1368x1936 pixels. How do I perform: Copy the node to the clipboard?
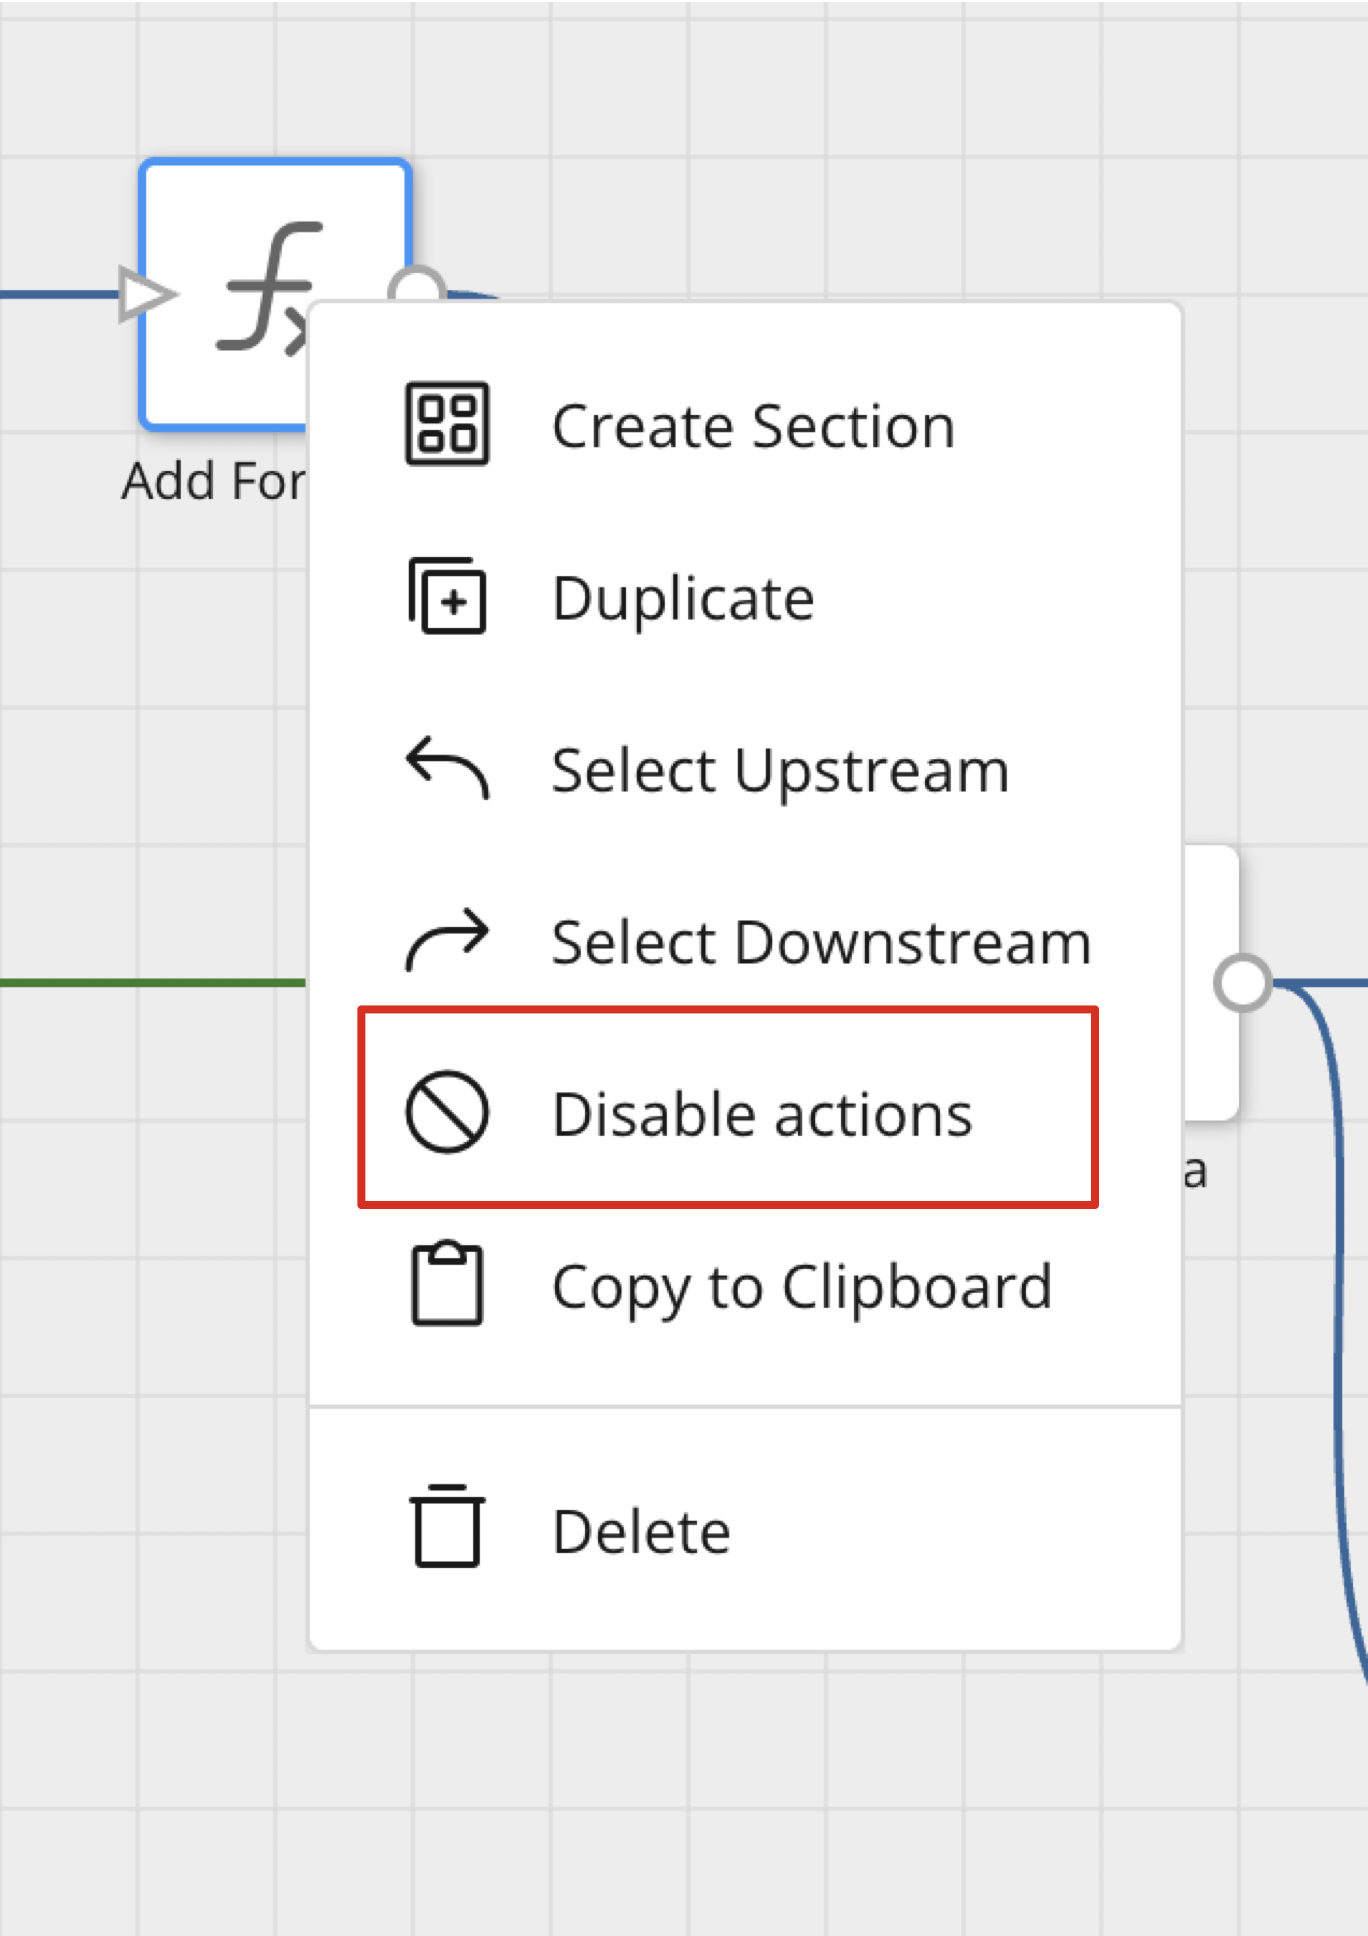pos(804,1287)
